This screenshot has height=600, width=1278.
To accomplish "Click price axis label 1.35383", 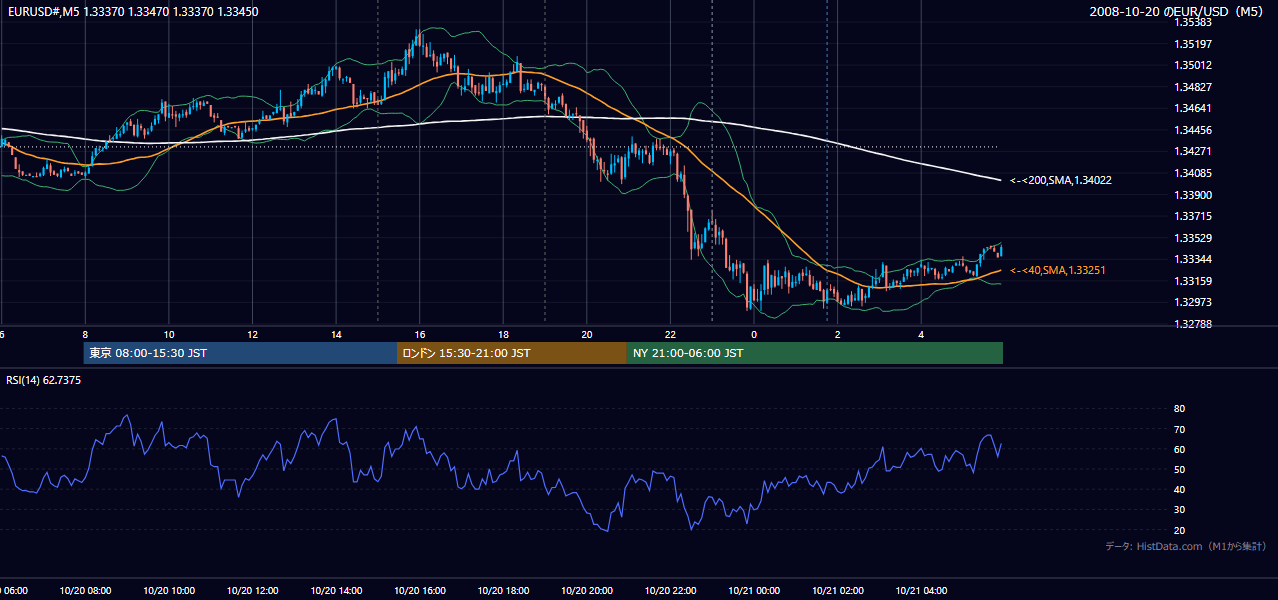I will coord(1193,22).
